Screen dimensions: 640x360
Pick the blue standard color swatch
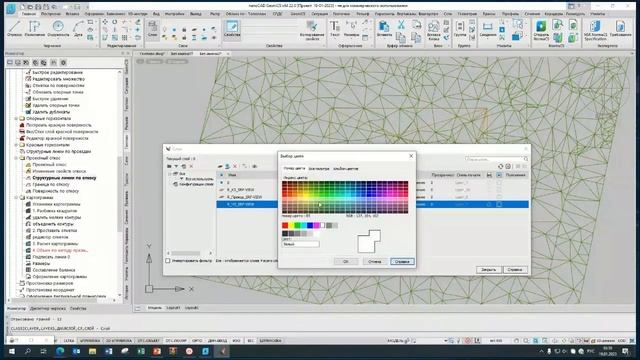click(x=310, y=225)
